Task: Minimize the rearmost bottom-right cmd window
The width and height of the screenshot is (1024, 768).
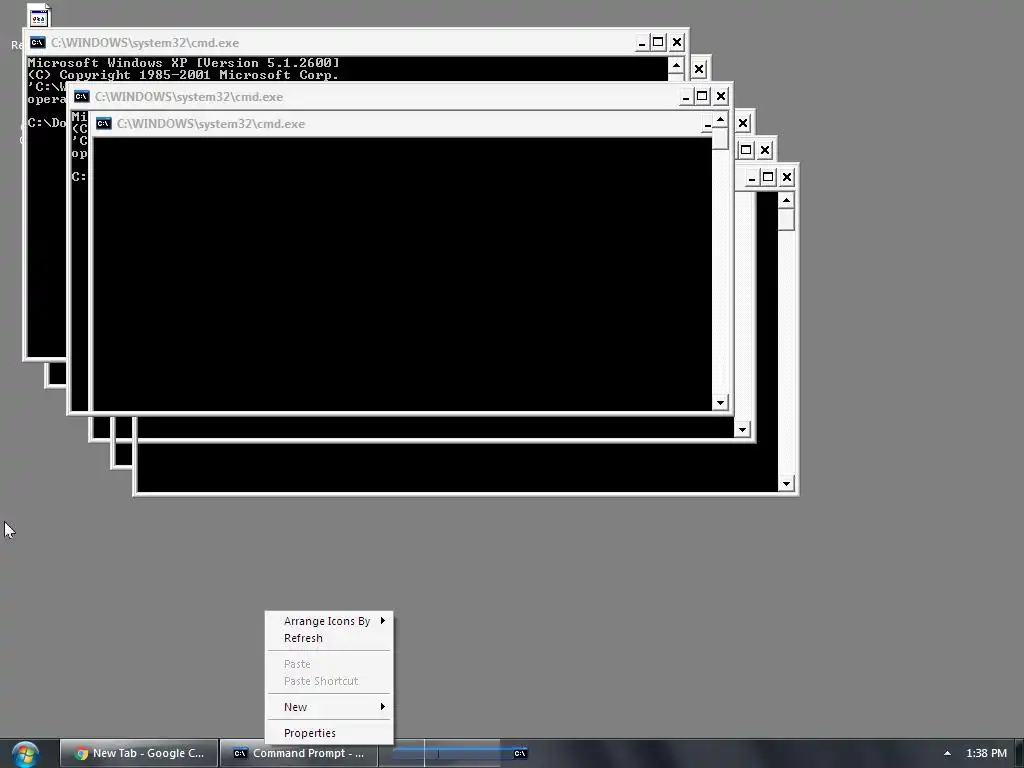Action: [x=752, y=177]
